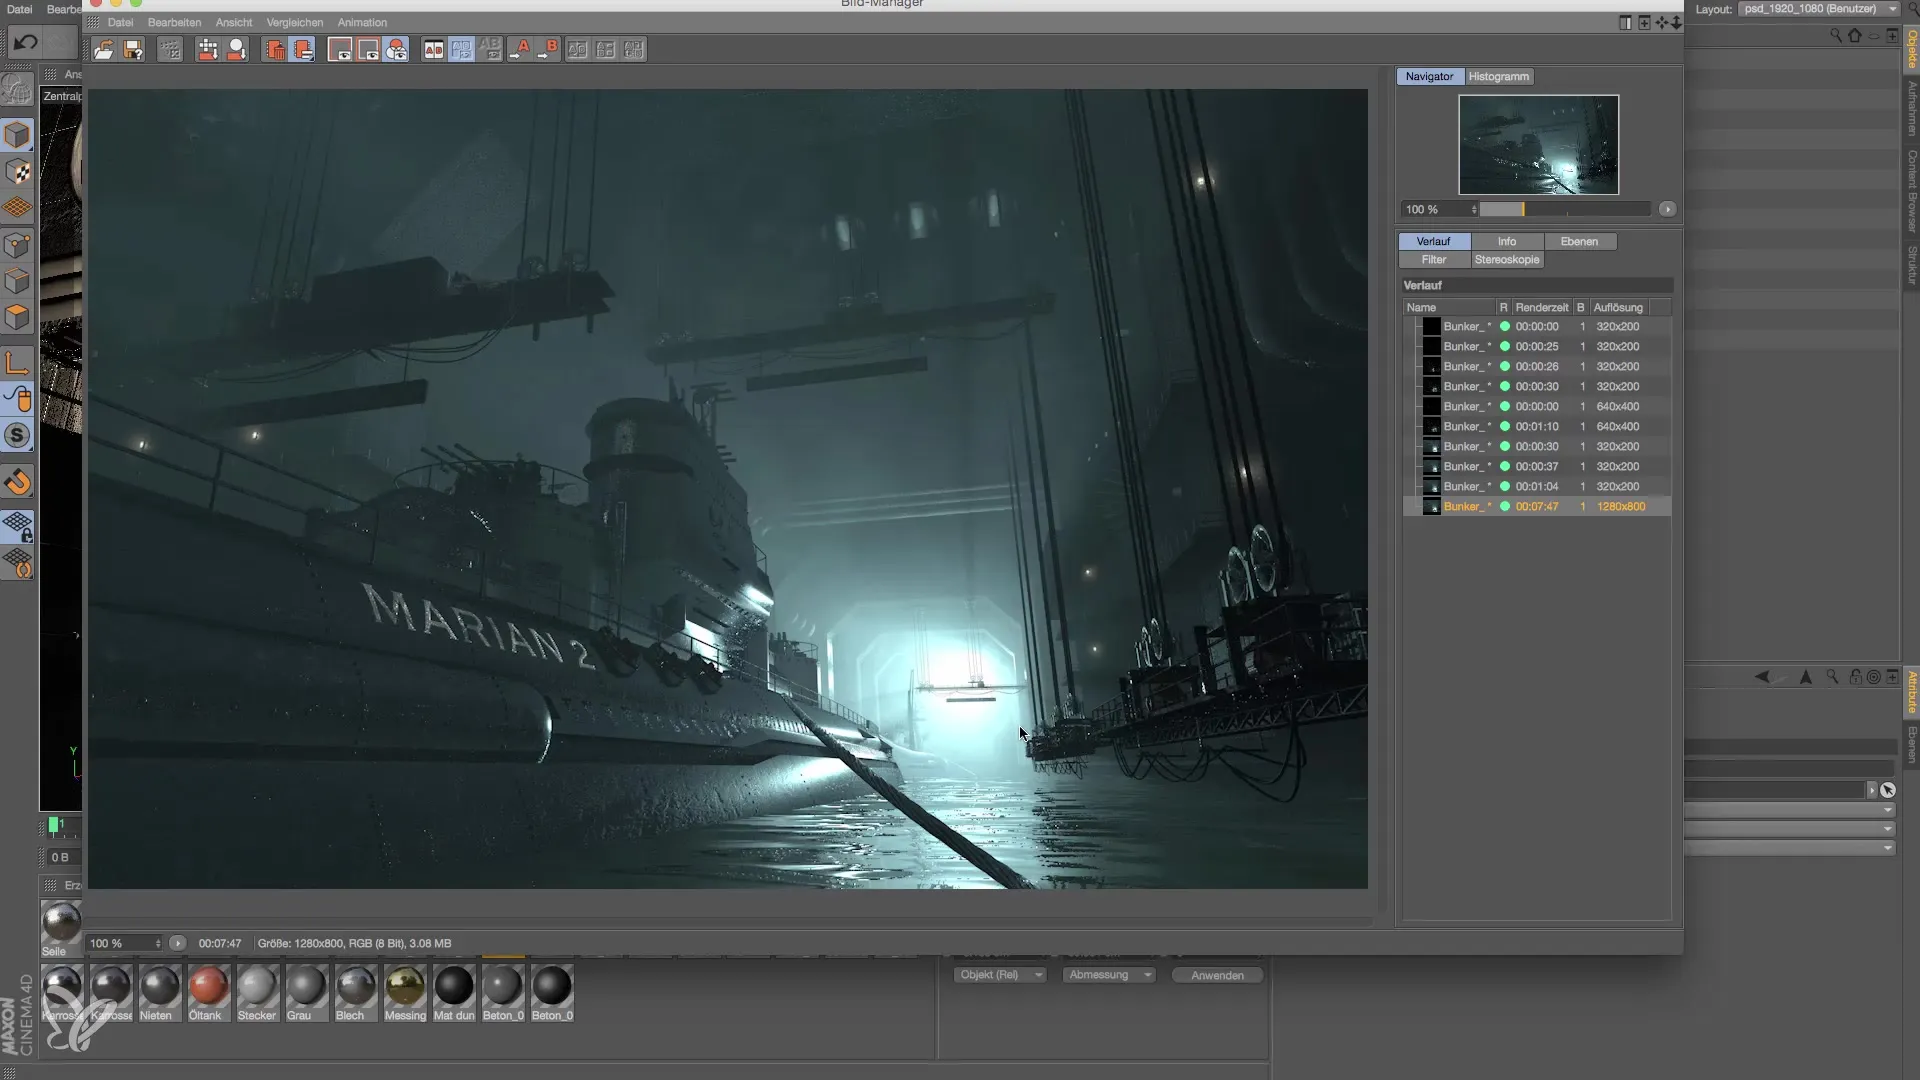Open the Animation menu
Screen dimensions: 1920x1080
pyautogui.click(x=362, y=22)
